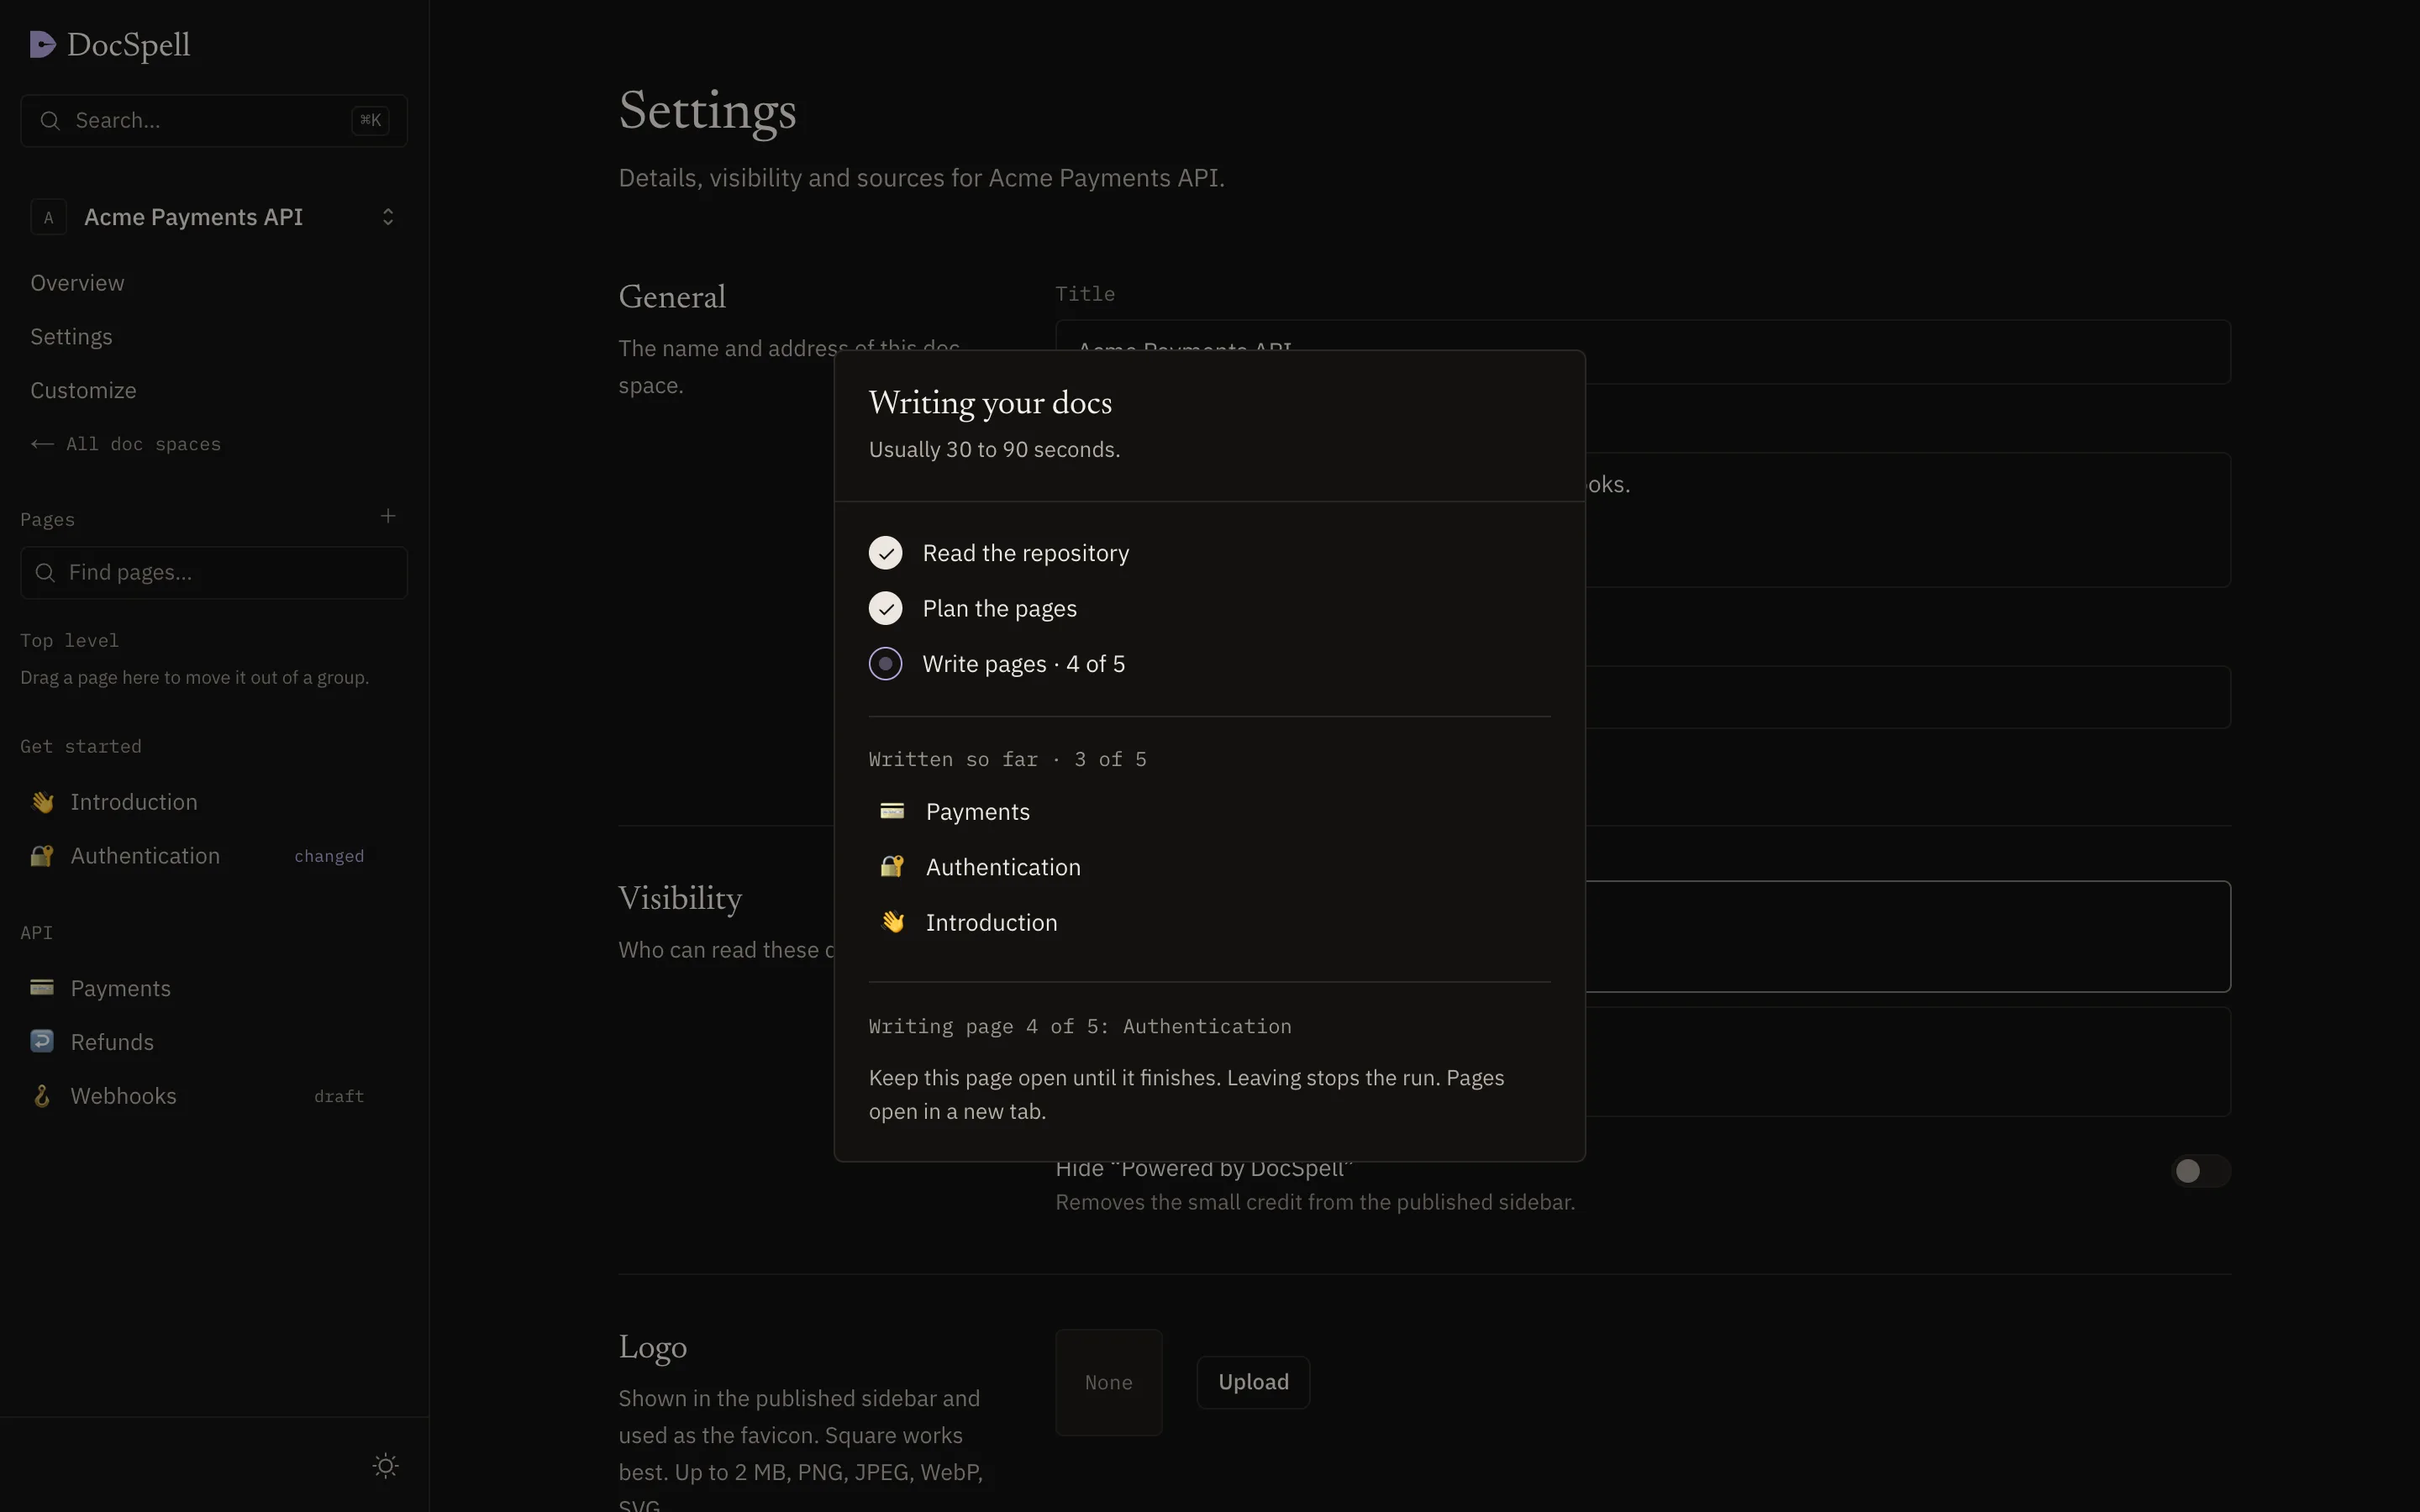Click the Authentication lock icon in the dialog

click(x=892, y=867)
